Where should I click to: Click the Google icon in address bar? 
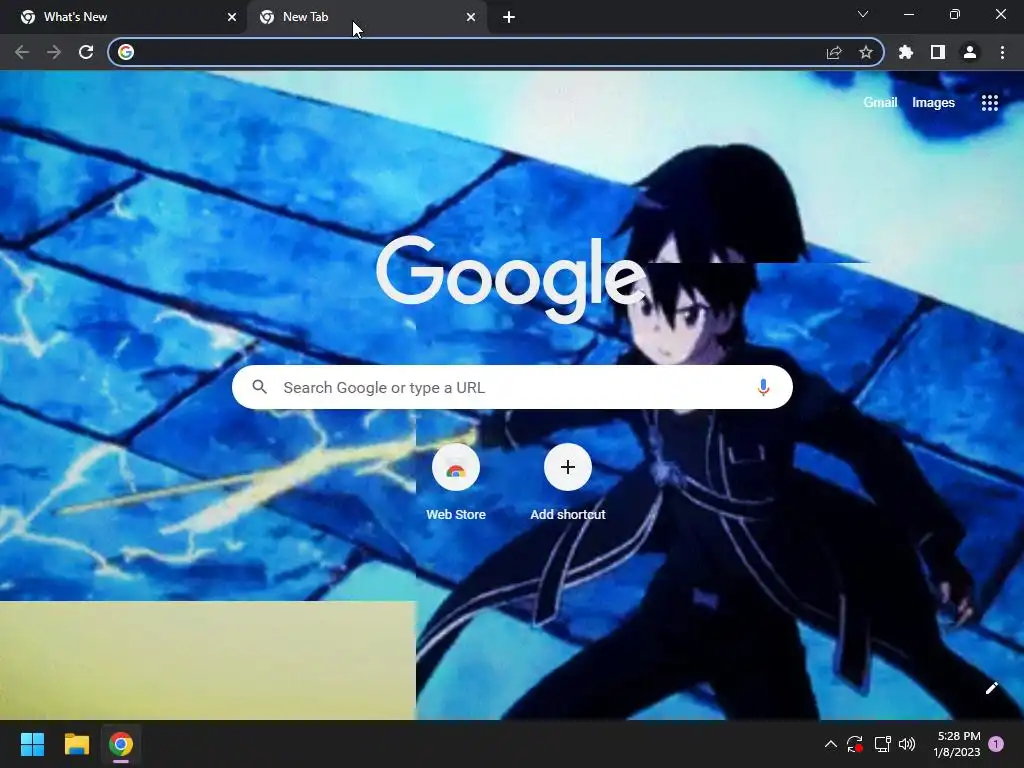126,52
